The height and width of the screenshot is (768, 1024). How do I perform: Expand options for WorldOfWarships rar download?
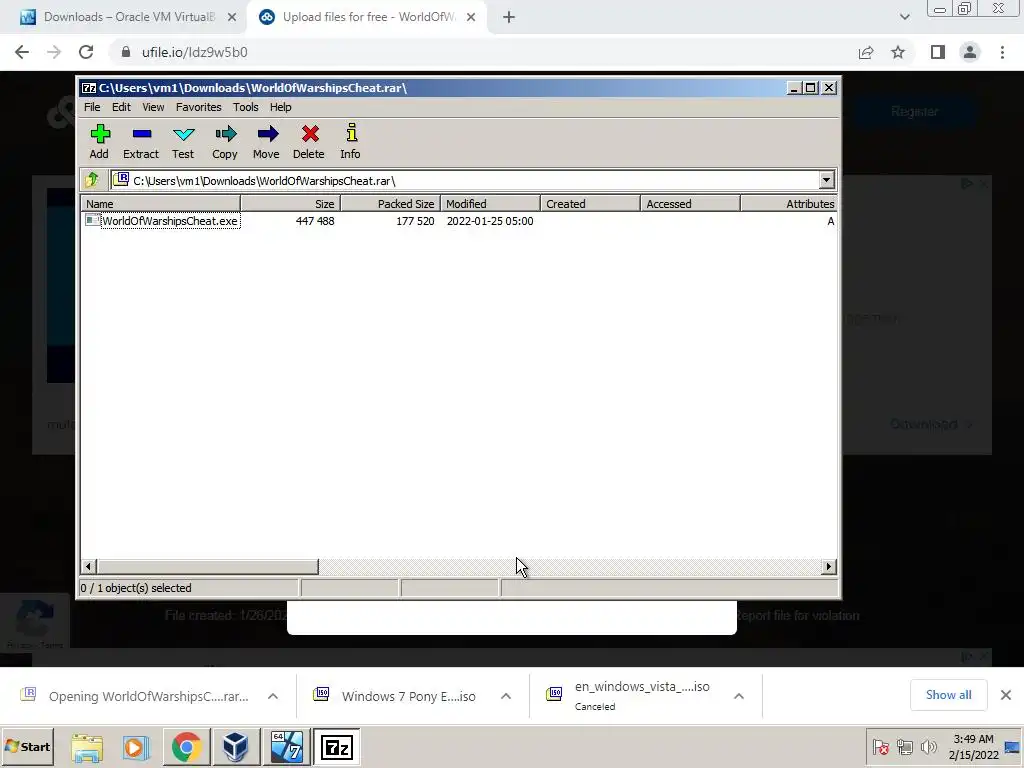273,696
